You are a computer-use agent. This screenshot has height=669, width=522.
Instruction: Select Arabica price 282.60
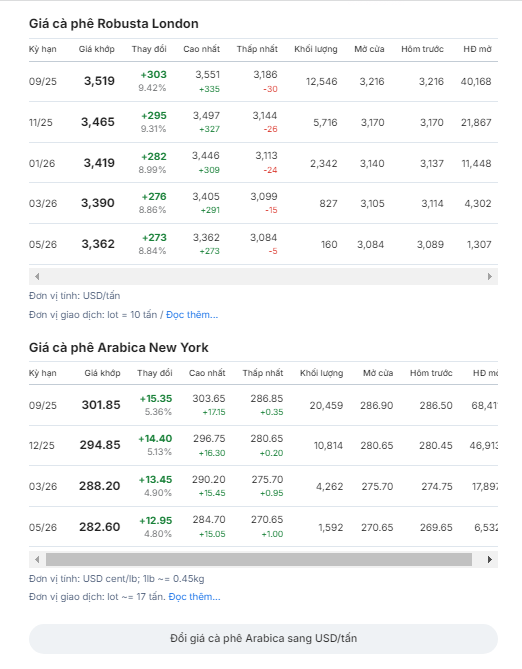pos(99,527)
